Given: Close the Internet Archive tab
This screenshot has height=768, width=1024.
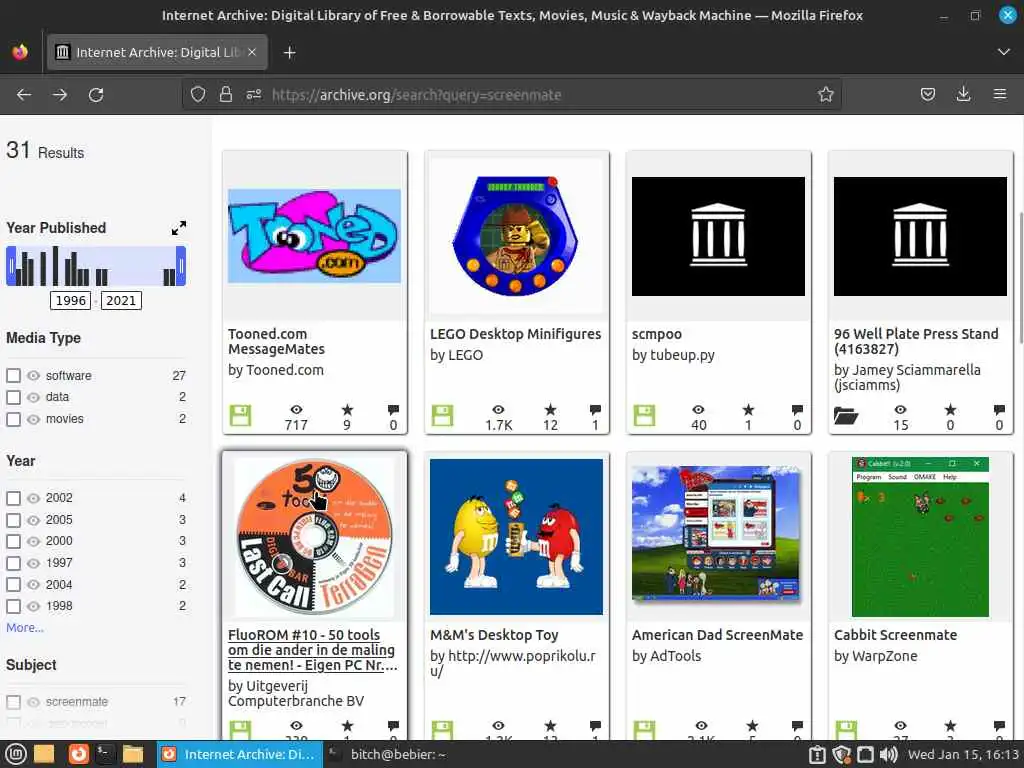Looking at the screenshot, I should coord(252,52).
